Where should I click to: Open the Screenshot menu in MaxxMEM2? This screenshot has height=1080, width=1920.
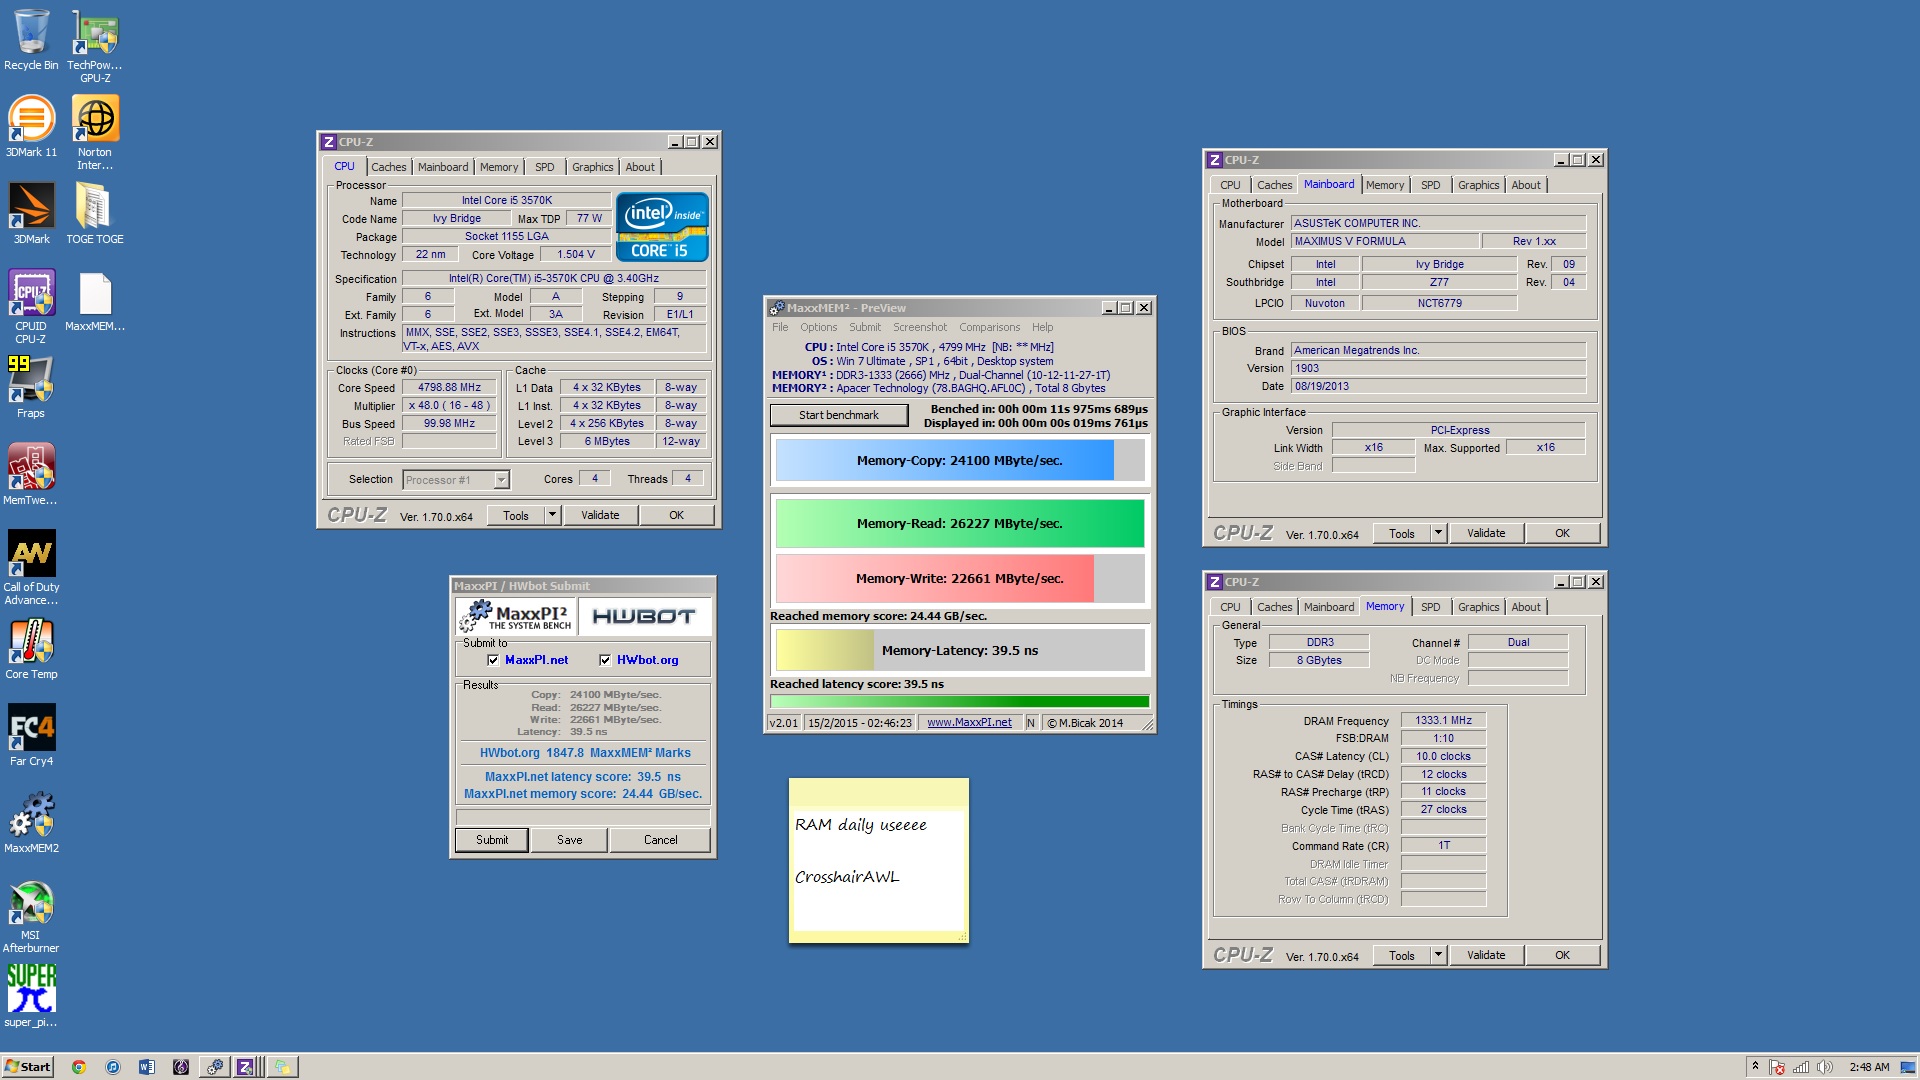point(919,327)
